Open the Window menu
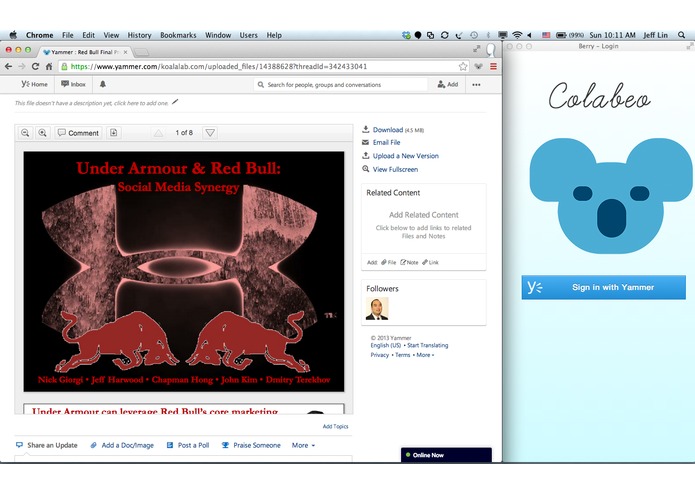This screenshot has width=695, height=494. [218, 35]
